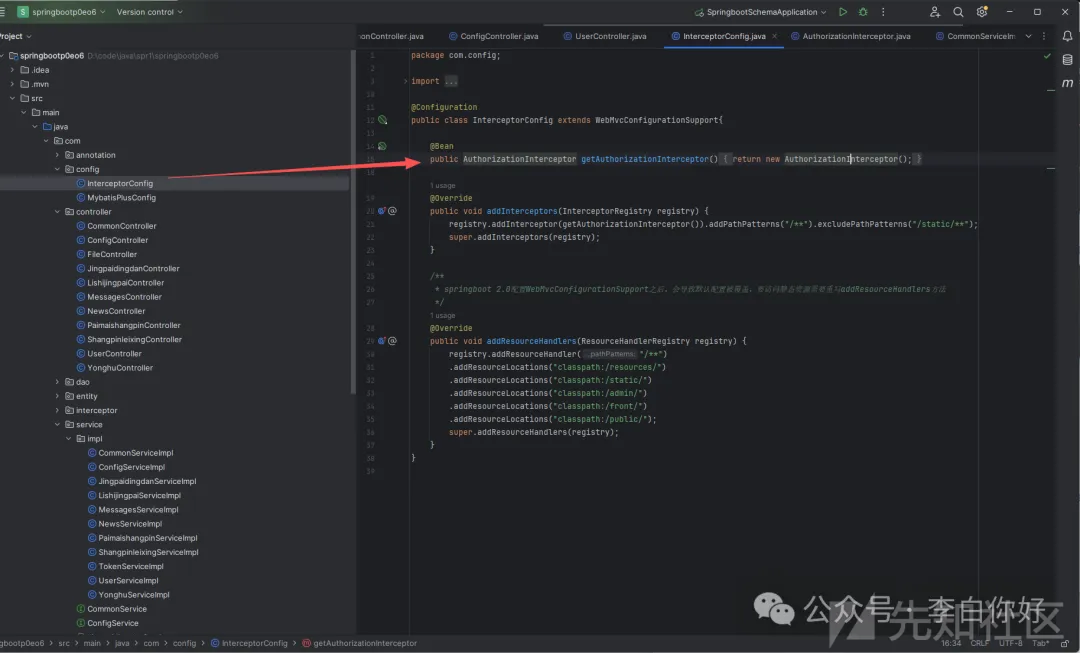Open Search Everywhere magnifier icon
Viewport: 1080px width, 653px height.
(958, 12)
